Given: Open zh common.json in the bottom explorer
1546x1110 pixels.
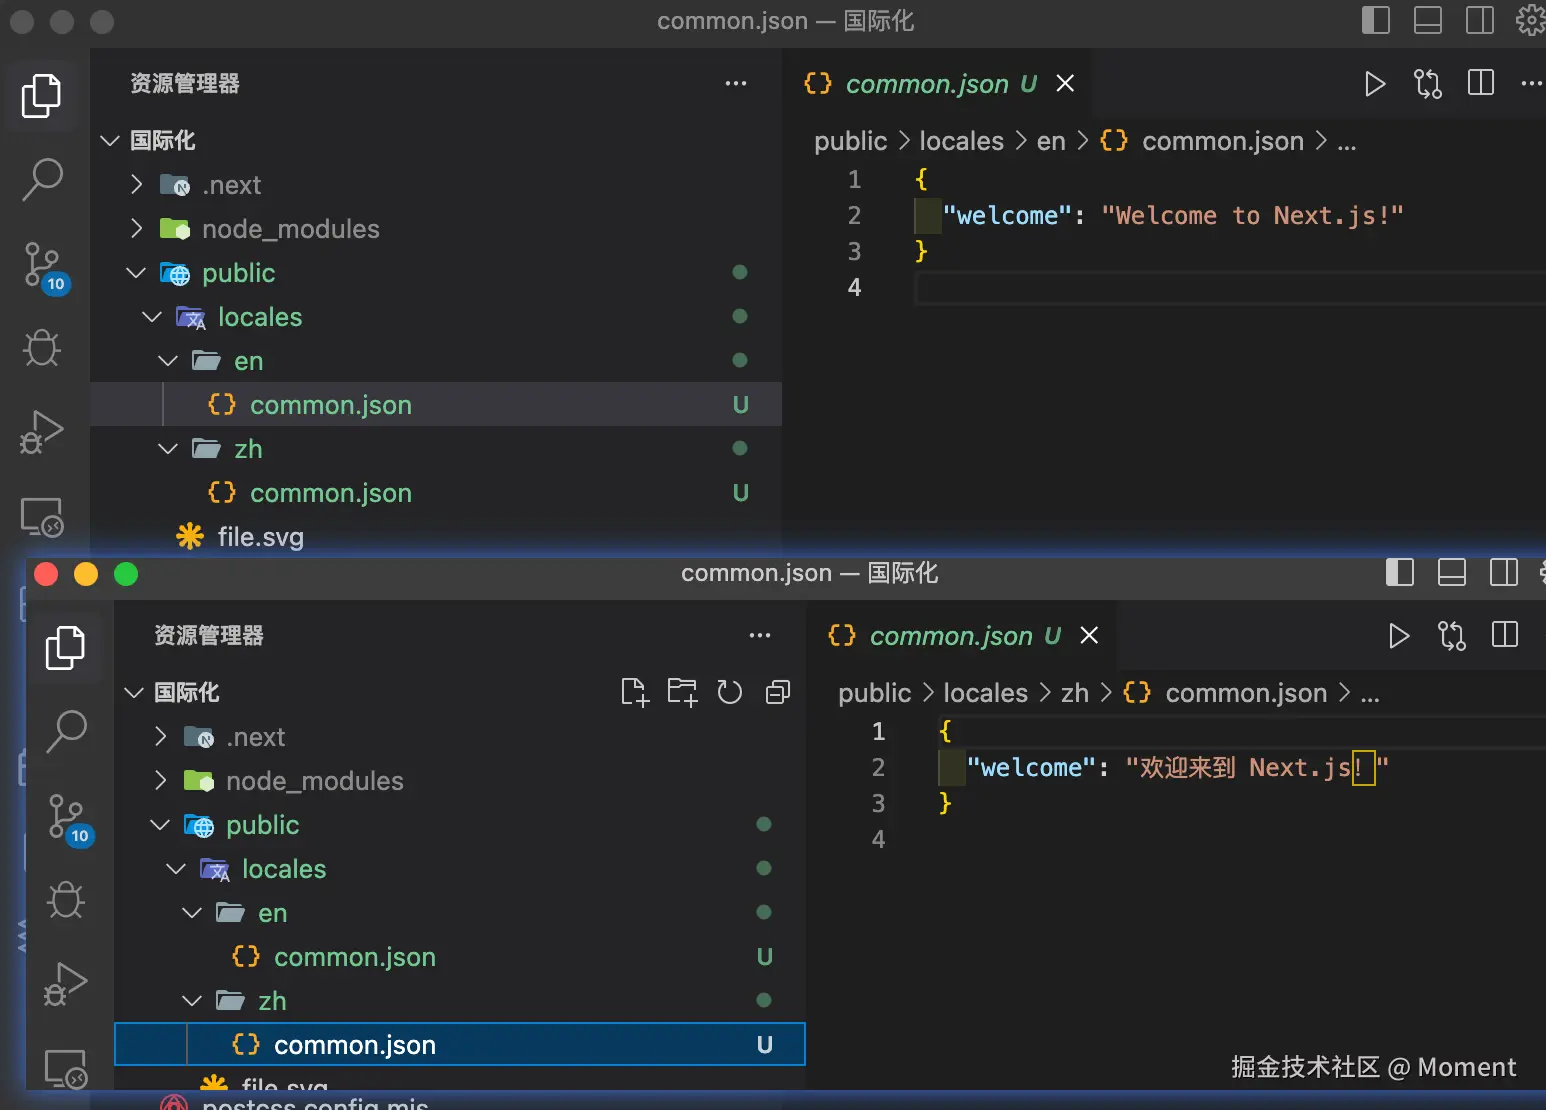Looking at the screenshot, I should click(460, 1045).
